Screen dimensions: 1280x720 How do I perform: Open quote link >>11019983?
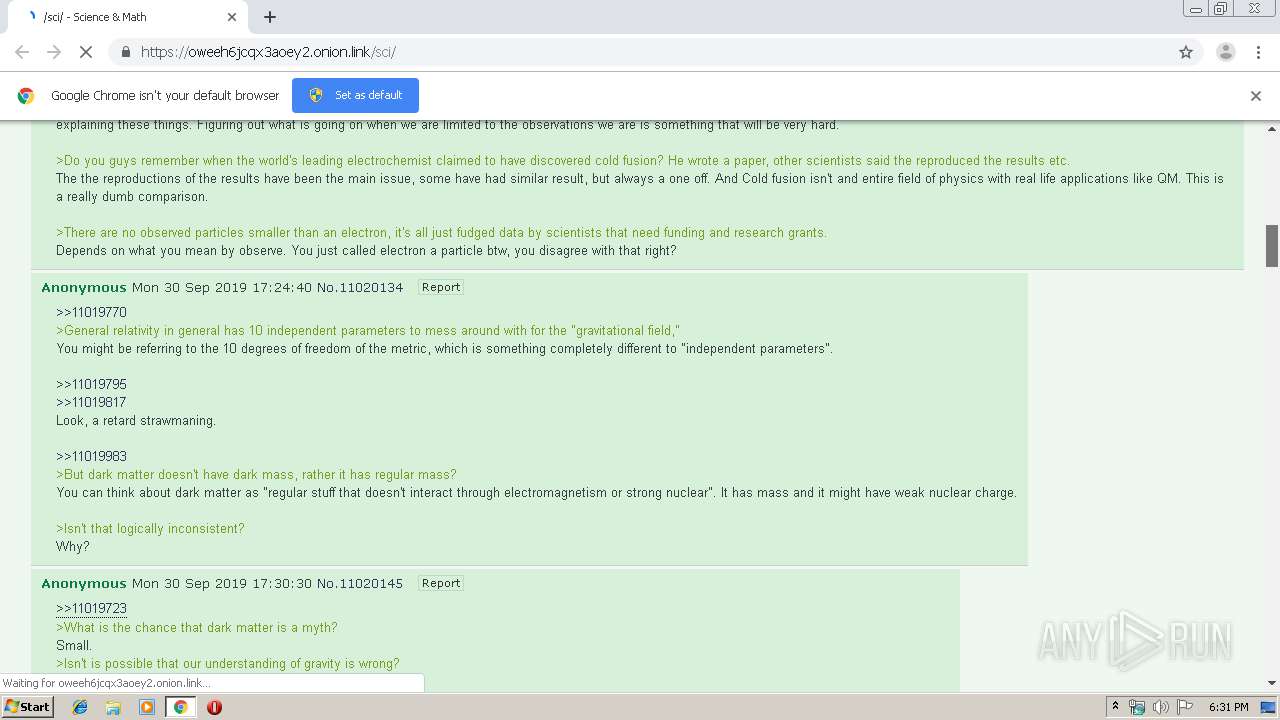click(91, 457)
